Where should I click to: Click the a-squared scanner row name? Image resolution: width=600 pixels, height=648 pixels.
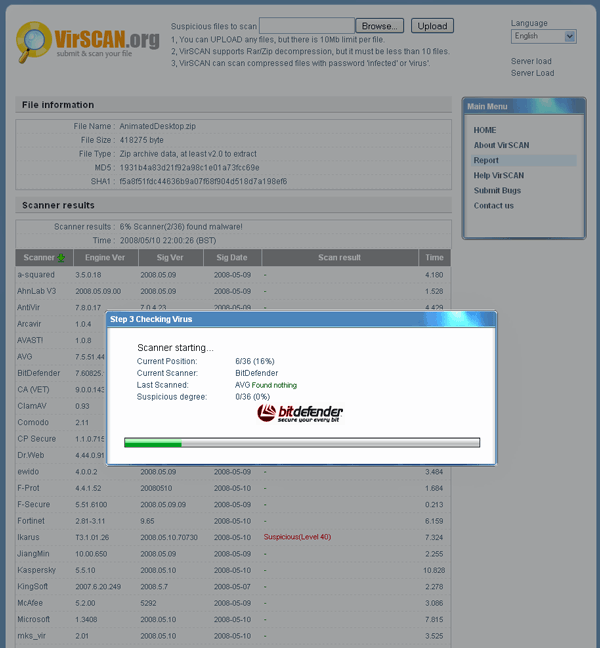pos(36,275)
